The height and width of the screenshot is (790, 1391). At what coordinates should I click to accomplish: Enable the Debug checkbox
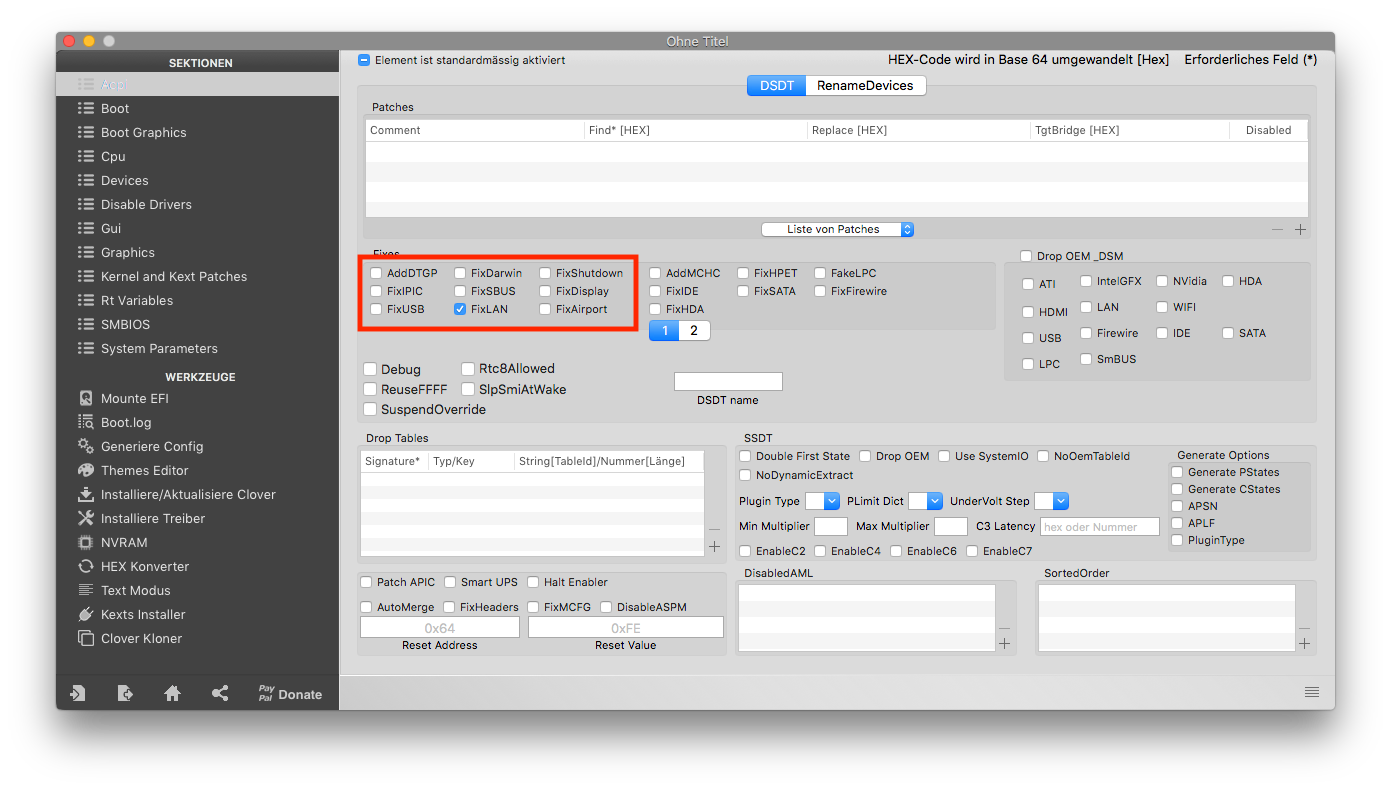pyautogui.click(x=370, y=369)
